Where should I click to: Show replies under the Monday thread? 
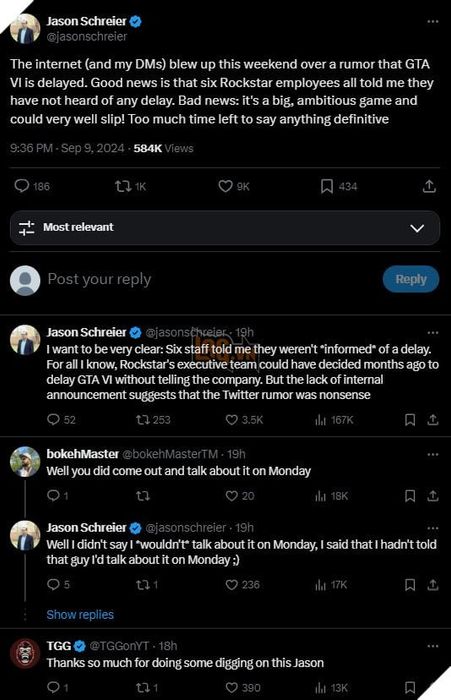coord(80,615)
